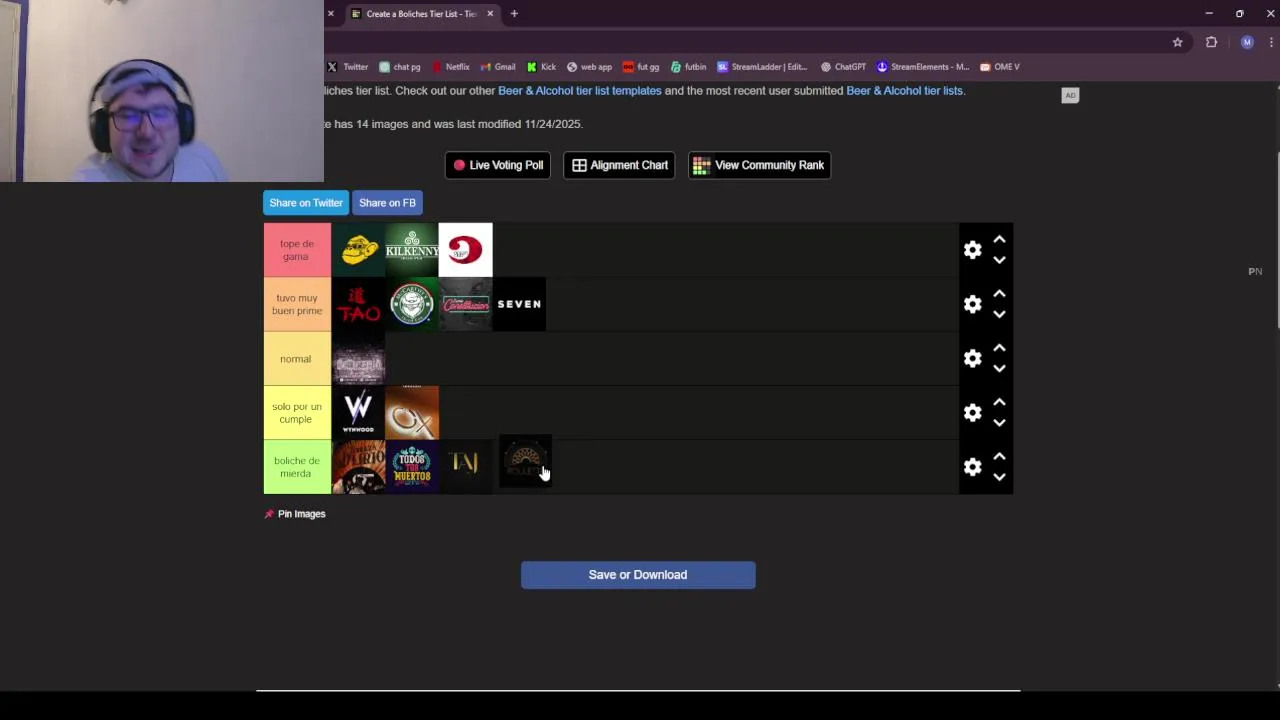Screen dimensions: 1280x720
Task: Select the SEVEN logo image
Action: pos(519,304)
